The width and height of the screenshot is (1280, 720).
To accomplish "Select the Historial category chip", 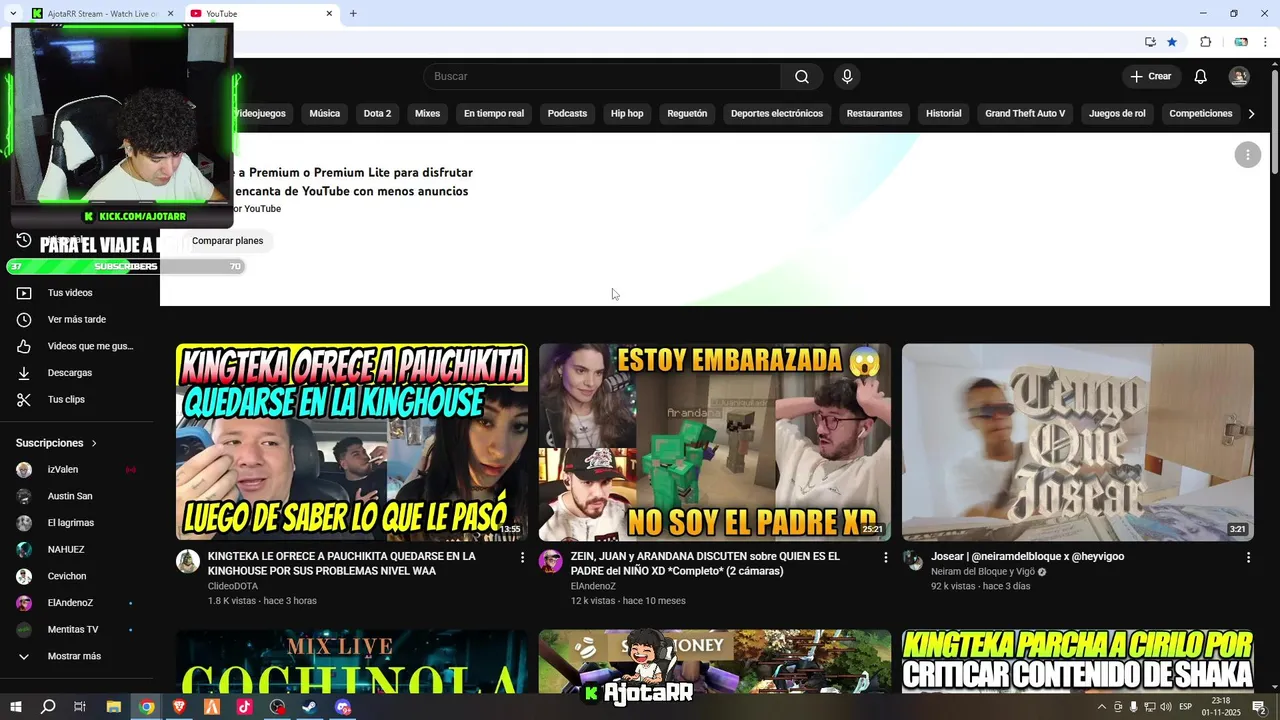I will point(943,114).
